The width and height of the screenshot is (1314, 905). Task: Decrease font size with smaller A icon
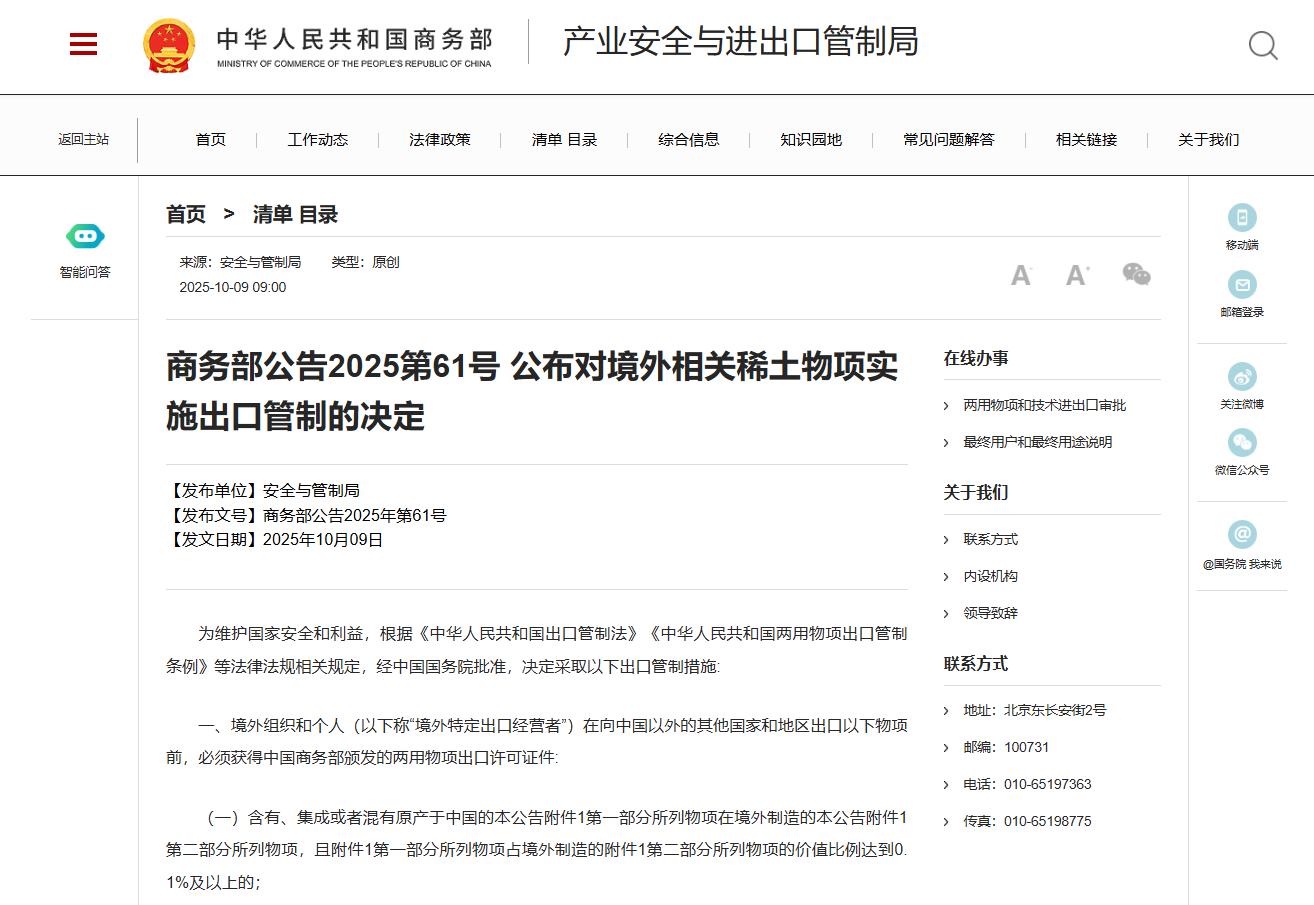click(1020, 275)
